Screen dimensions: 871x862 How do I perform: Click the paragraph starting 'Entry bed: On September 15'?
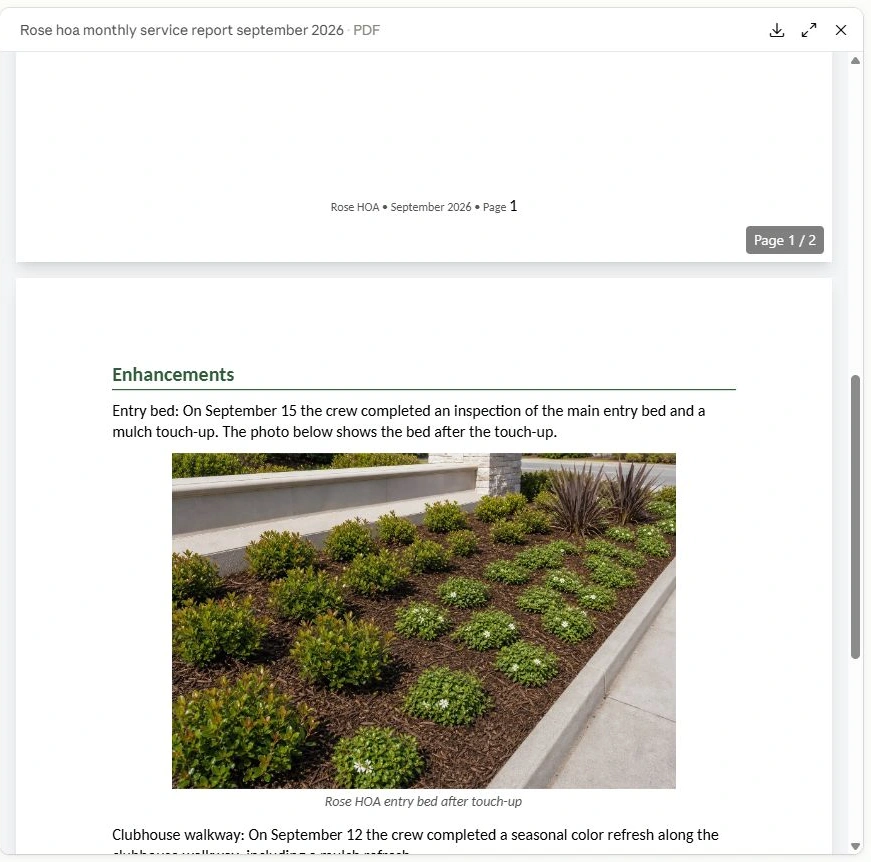[x=409, y=421]
